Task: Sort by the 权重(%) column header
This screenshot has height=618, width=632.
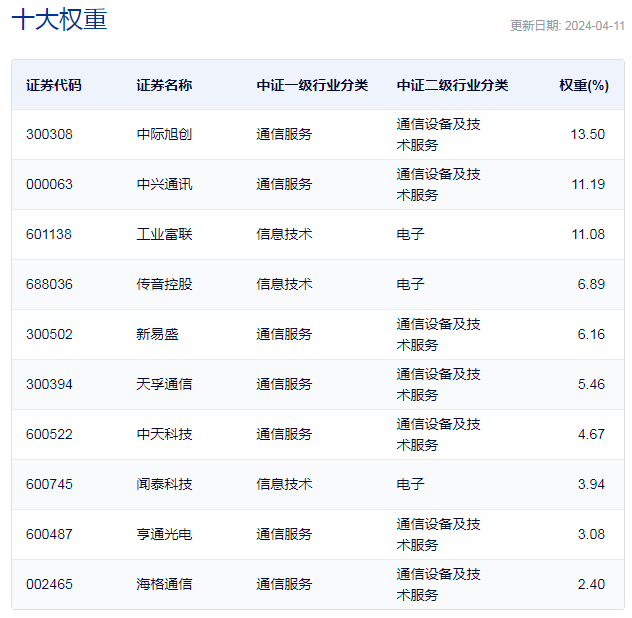Action: (x=583, y=85)
